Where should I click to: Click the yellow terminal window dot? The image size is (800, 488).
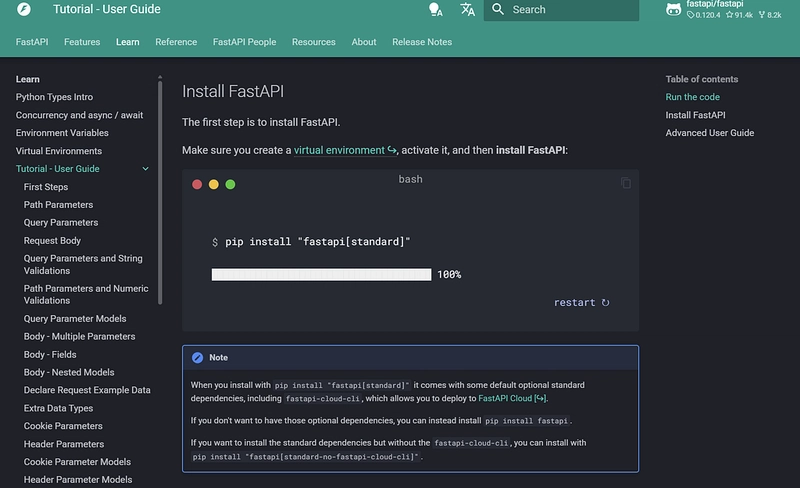click(x=214, y=184)
